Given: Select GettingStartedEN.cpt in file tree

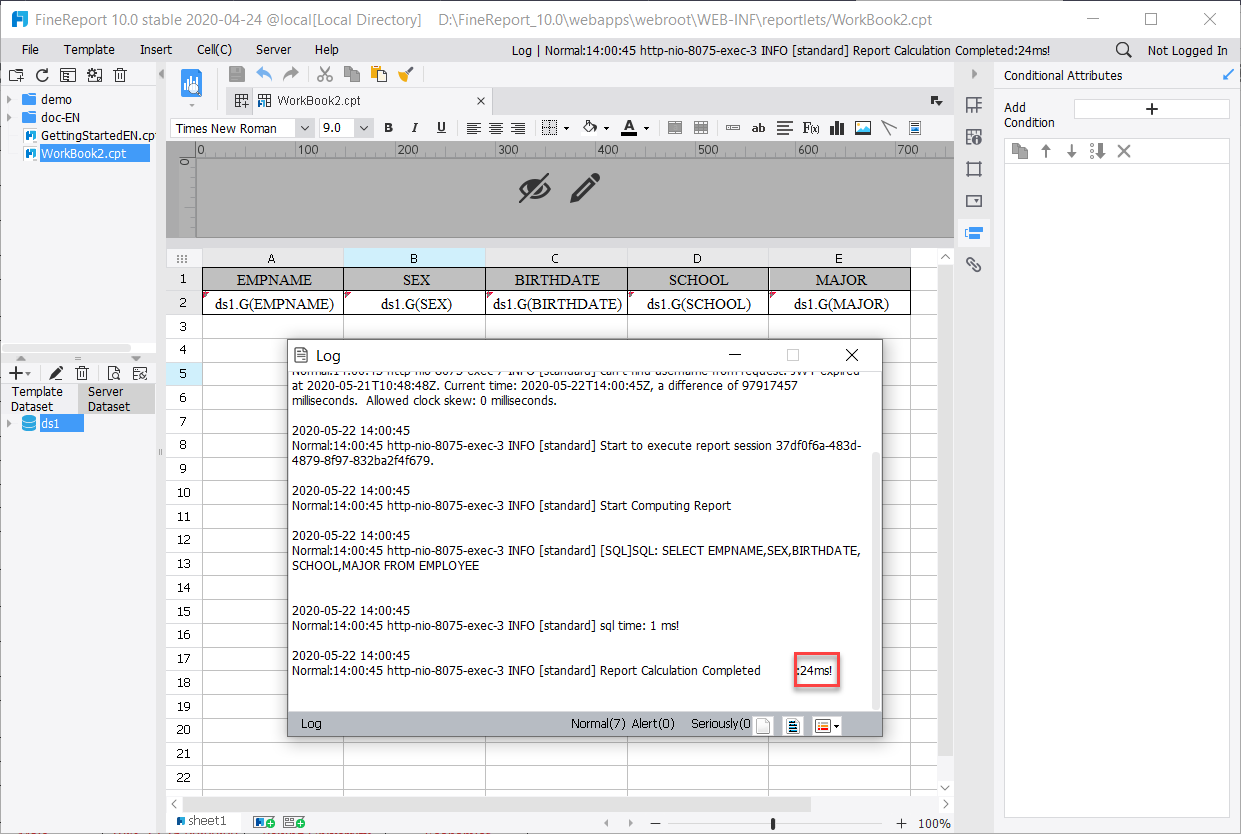Looking at the screenshot, I should [90, 135].
